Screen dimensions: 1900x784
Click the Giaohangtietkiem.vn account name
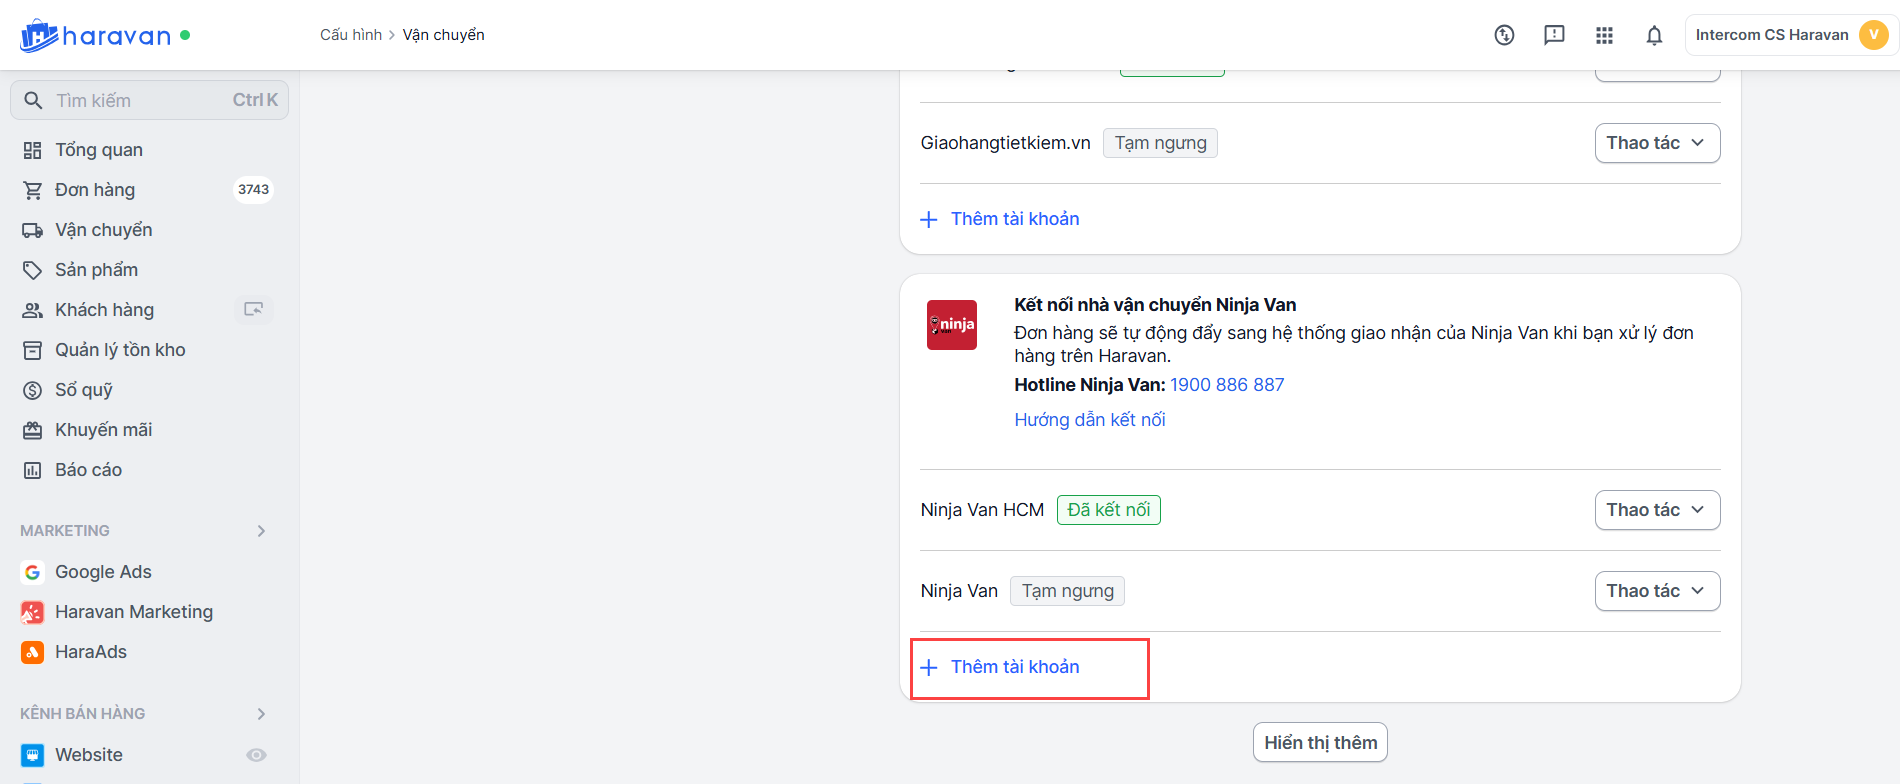[x=1005, y=143]
